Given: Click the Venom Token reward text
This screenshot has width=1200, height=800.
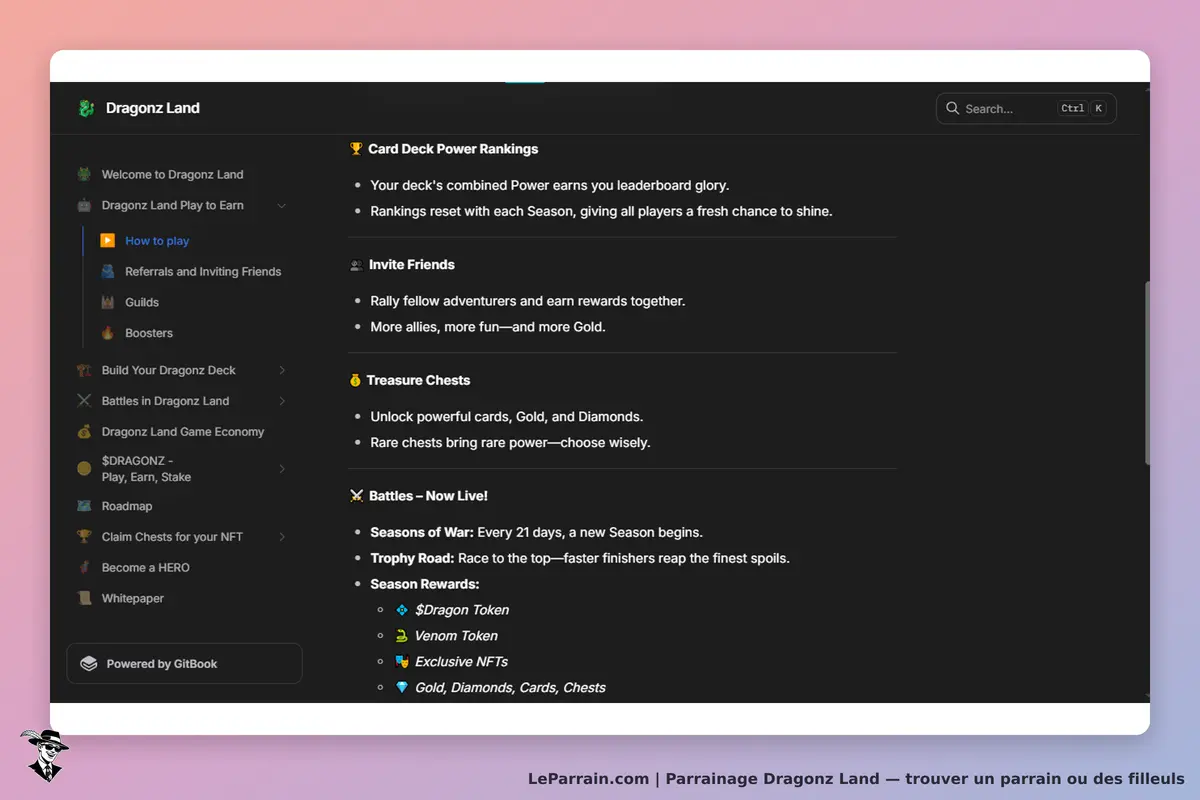Looking at the screenshot, I should pyautogui.click(x=456, y=636).
